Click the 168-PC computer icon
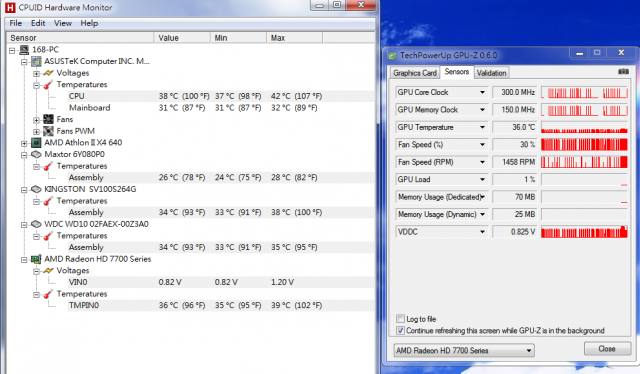Image resolution: width=640 pixels, height=374 pixels. pyautogui.click(x=24, y=50)
